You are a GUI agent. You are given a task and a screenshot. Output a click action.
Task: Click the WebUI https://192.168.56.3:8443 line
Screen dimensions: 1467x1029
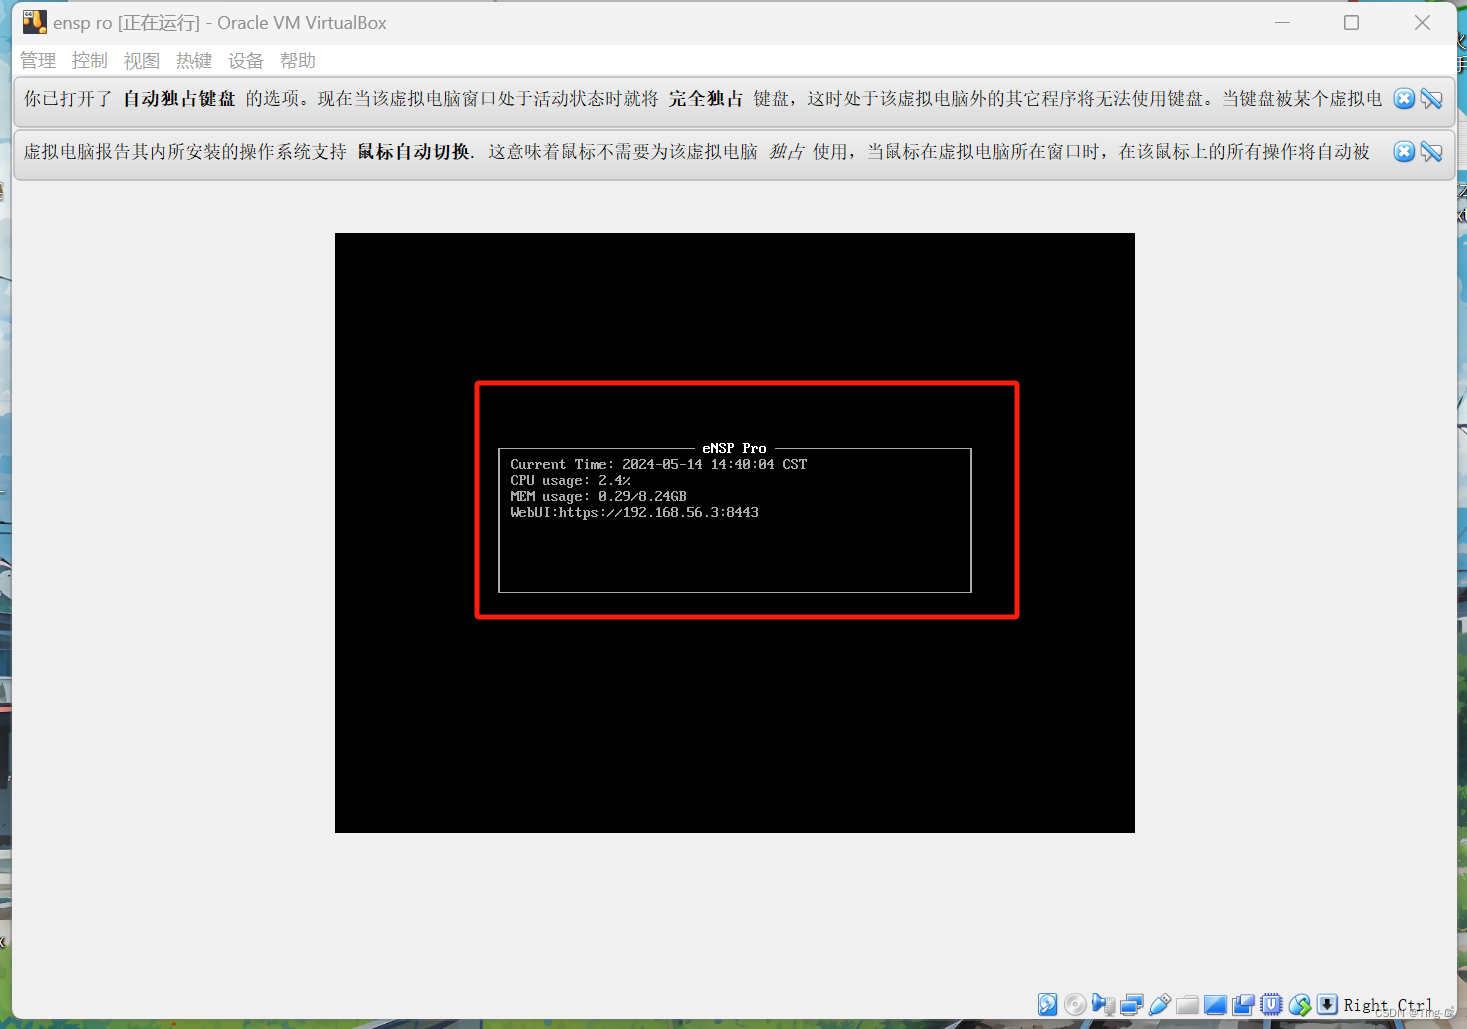(634, 512)
